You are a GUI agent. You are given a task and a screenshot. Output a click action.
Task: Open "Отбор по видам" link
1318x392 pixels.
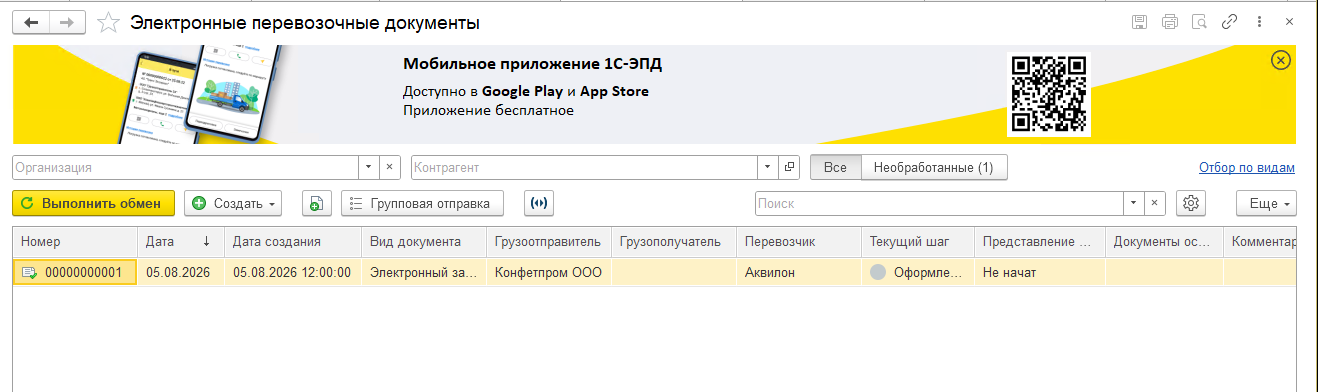pyautogui.click(x=1247, y=168)
